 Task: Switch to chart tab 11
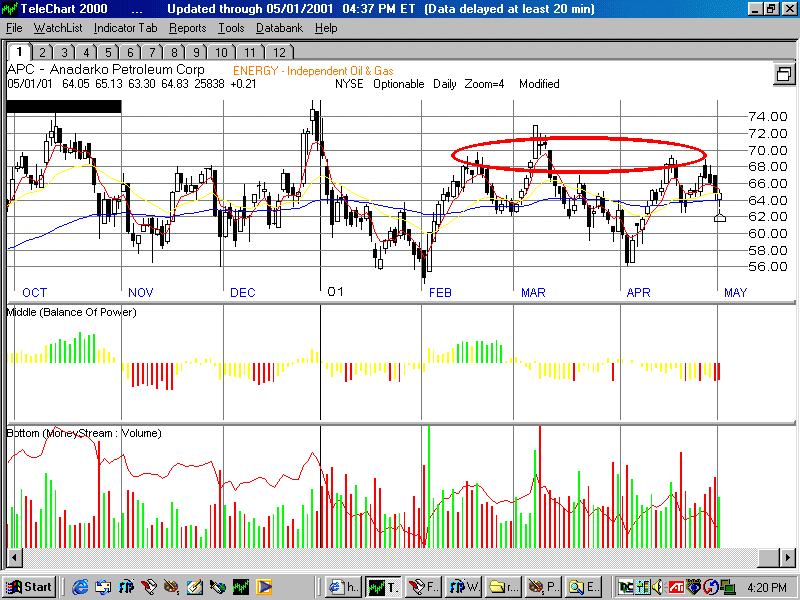tap(249, 53)
